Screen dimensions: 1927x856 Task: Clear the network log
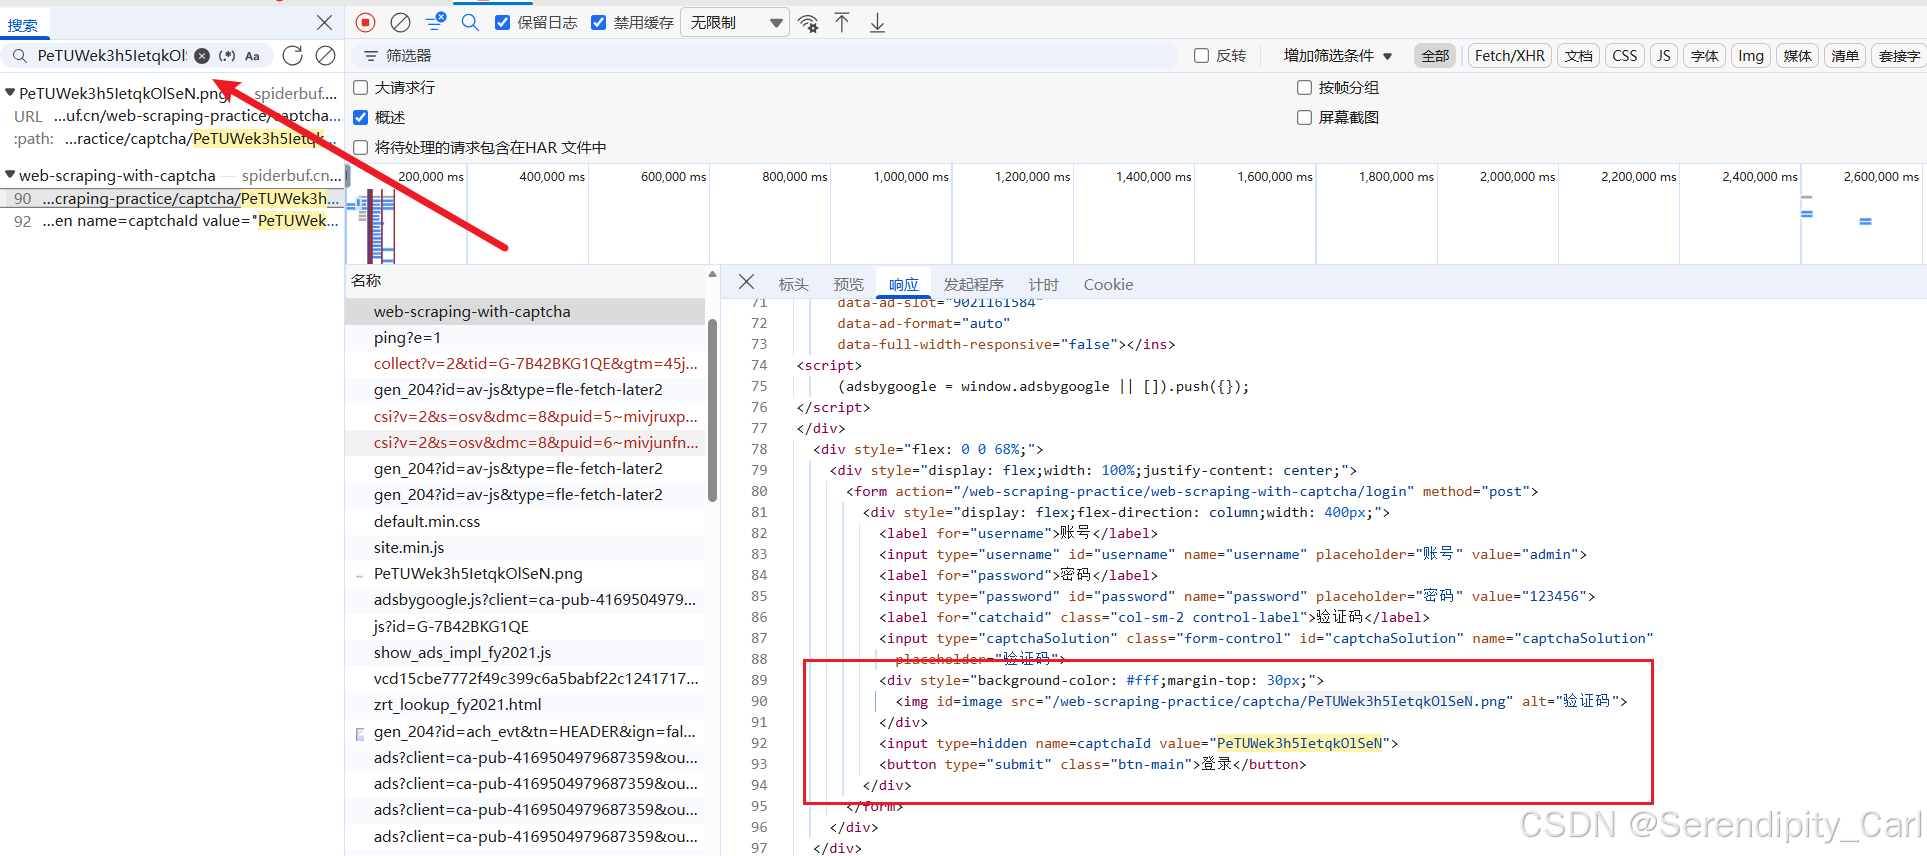coord(400,22)
